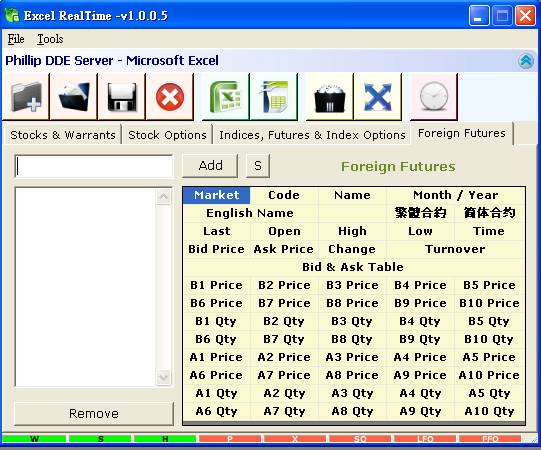Select the A10 Qty cell
This screenshot has width=541, height=450.
pos(489,411)
